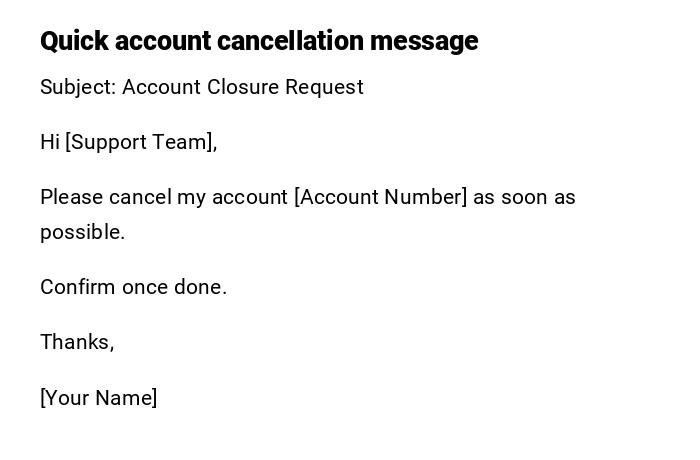Click the word "message" in the heading
This screenshot has width=700, height=460.
(424, 41)
